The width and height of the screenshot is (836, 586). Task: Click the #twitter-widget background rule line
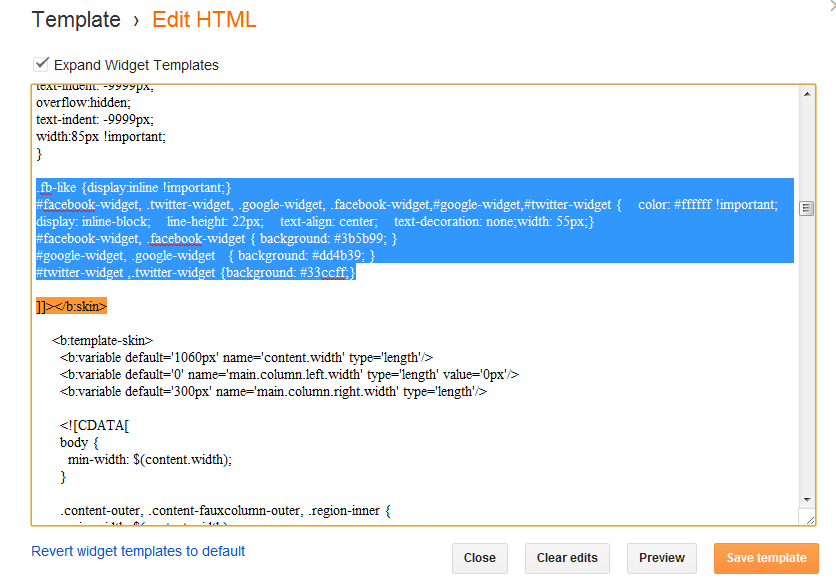[x=196, y=272]
